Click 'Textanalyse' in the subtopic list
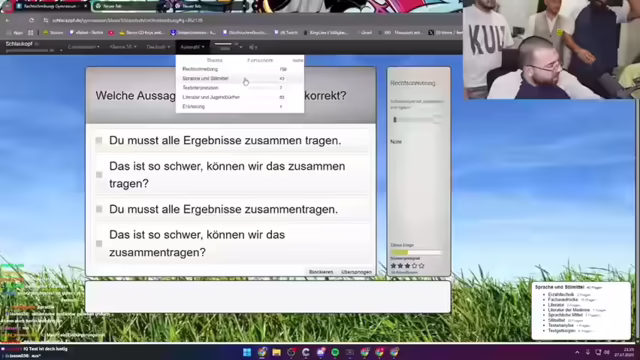The image size is (640, 360). [561, 325]
